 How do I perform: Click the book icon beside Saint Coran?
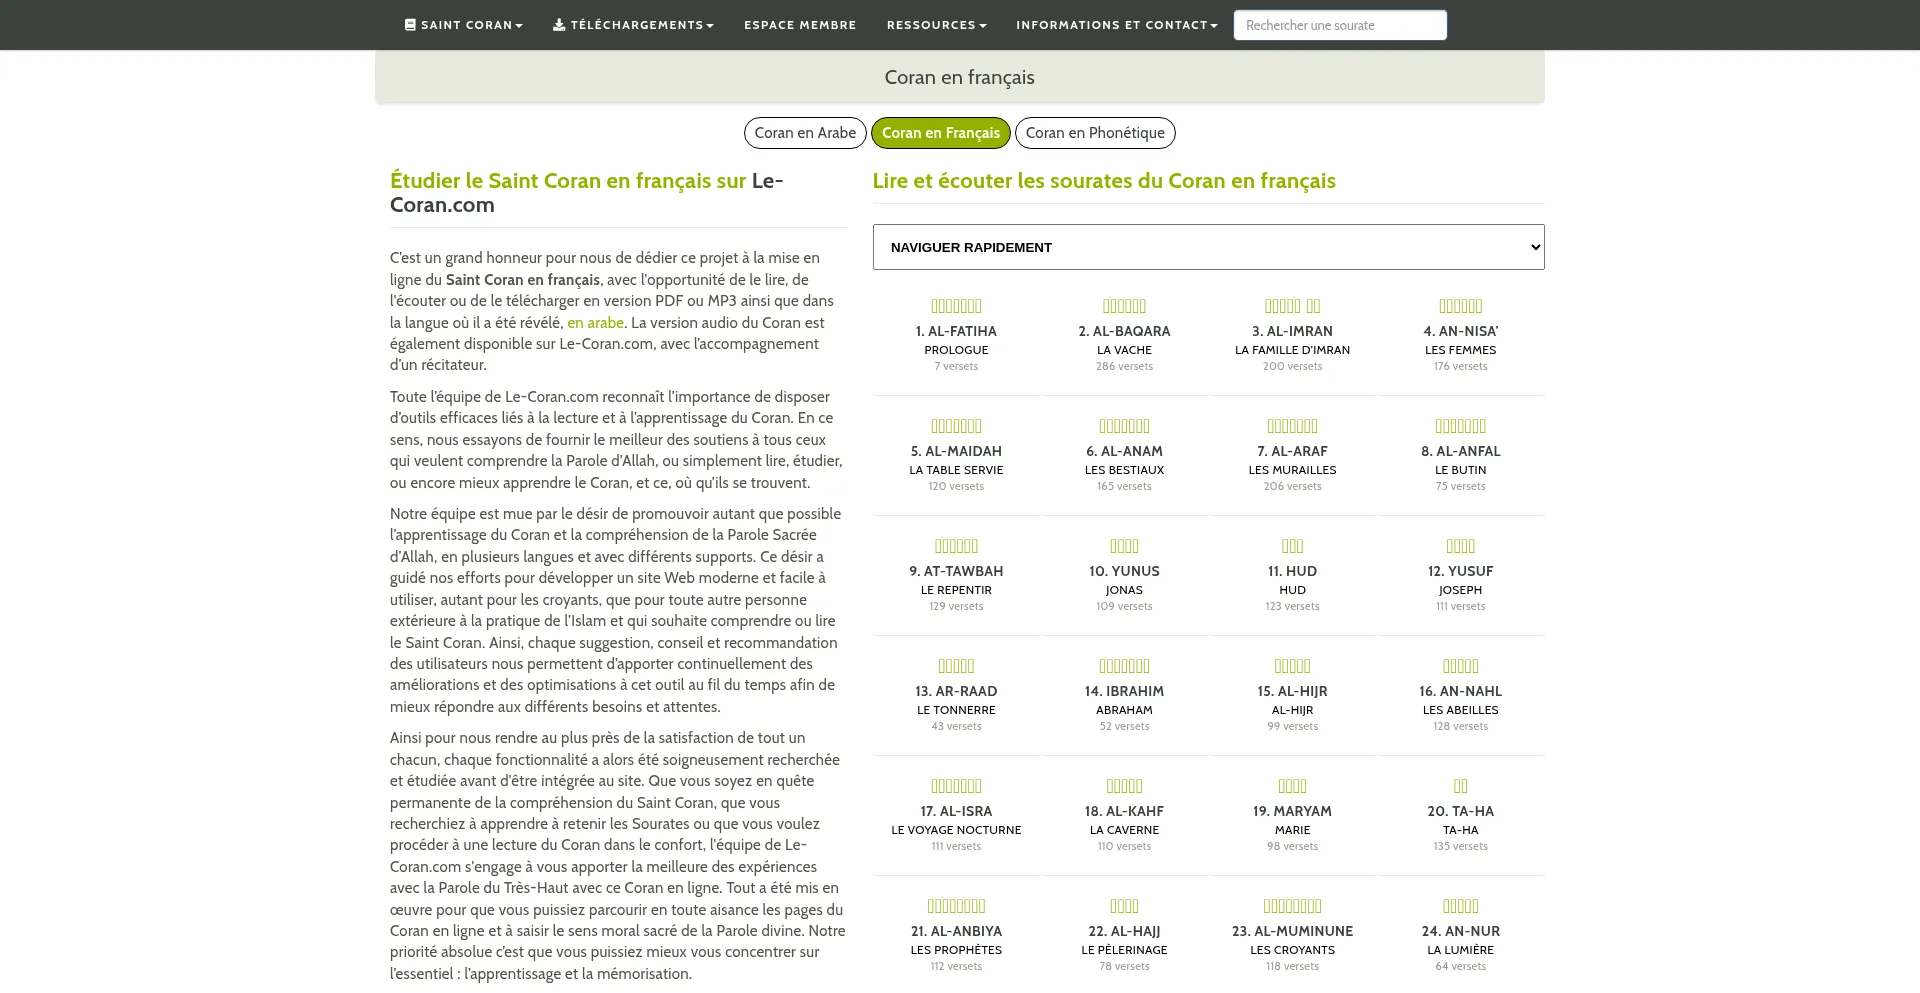pyautogui.click(x=410, y=25)
